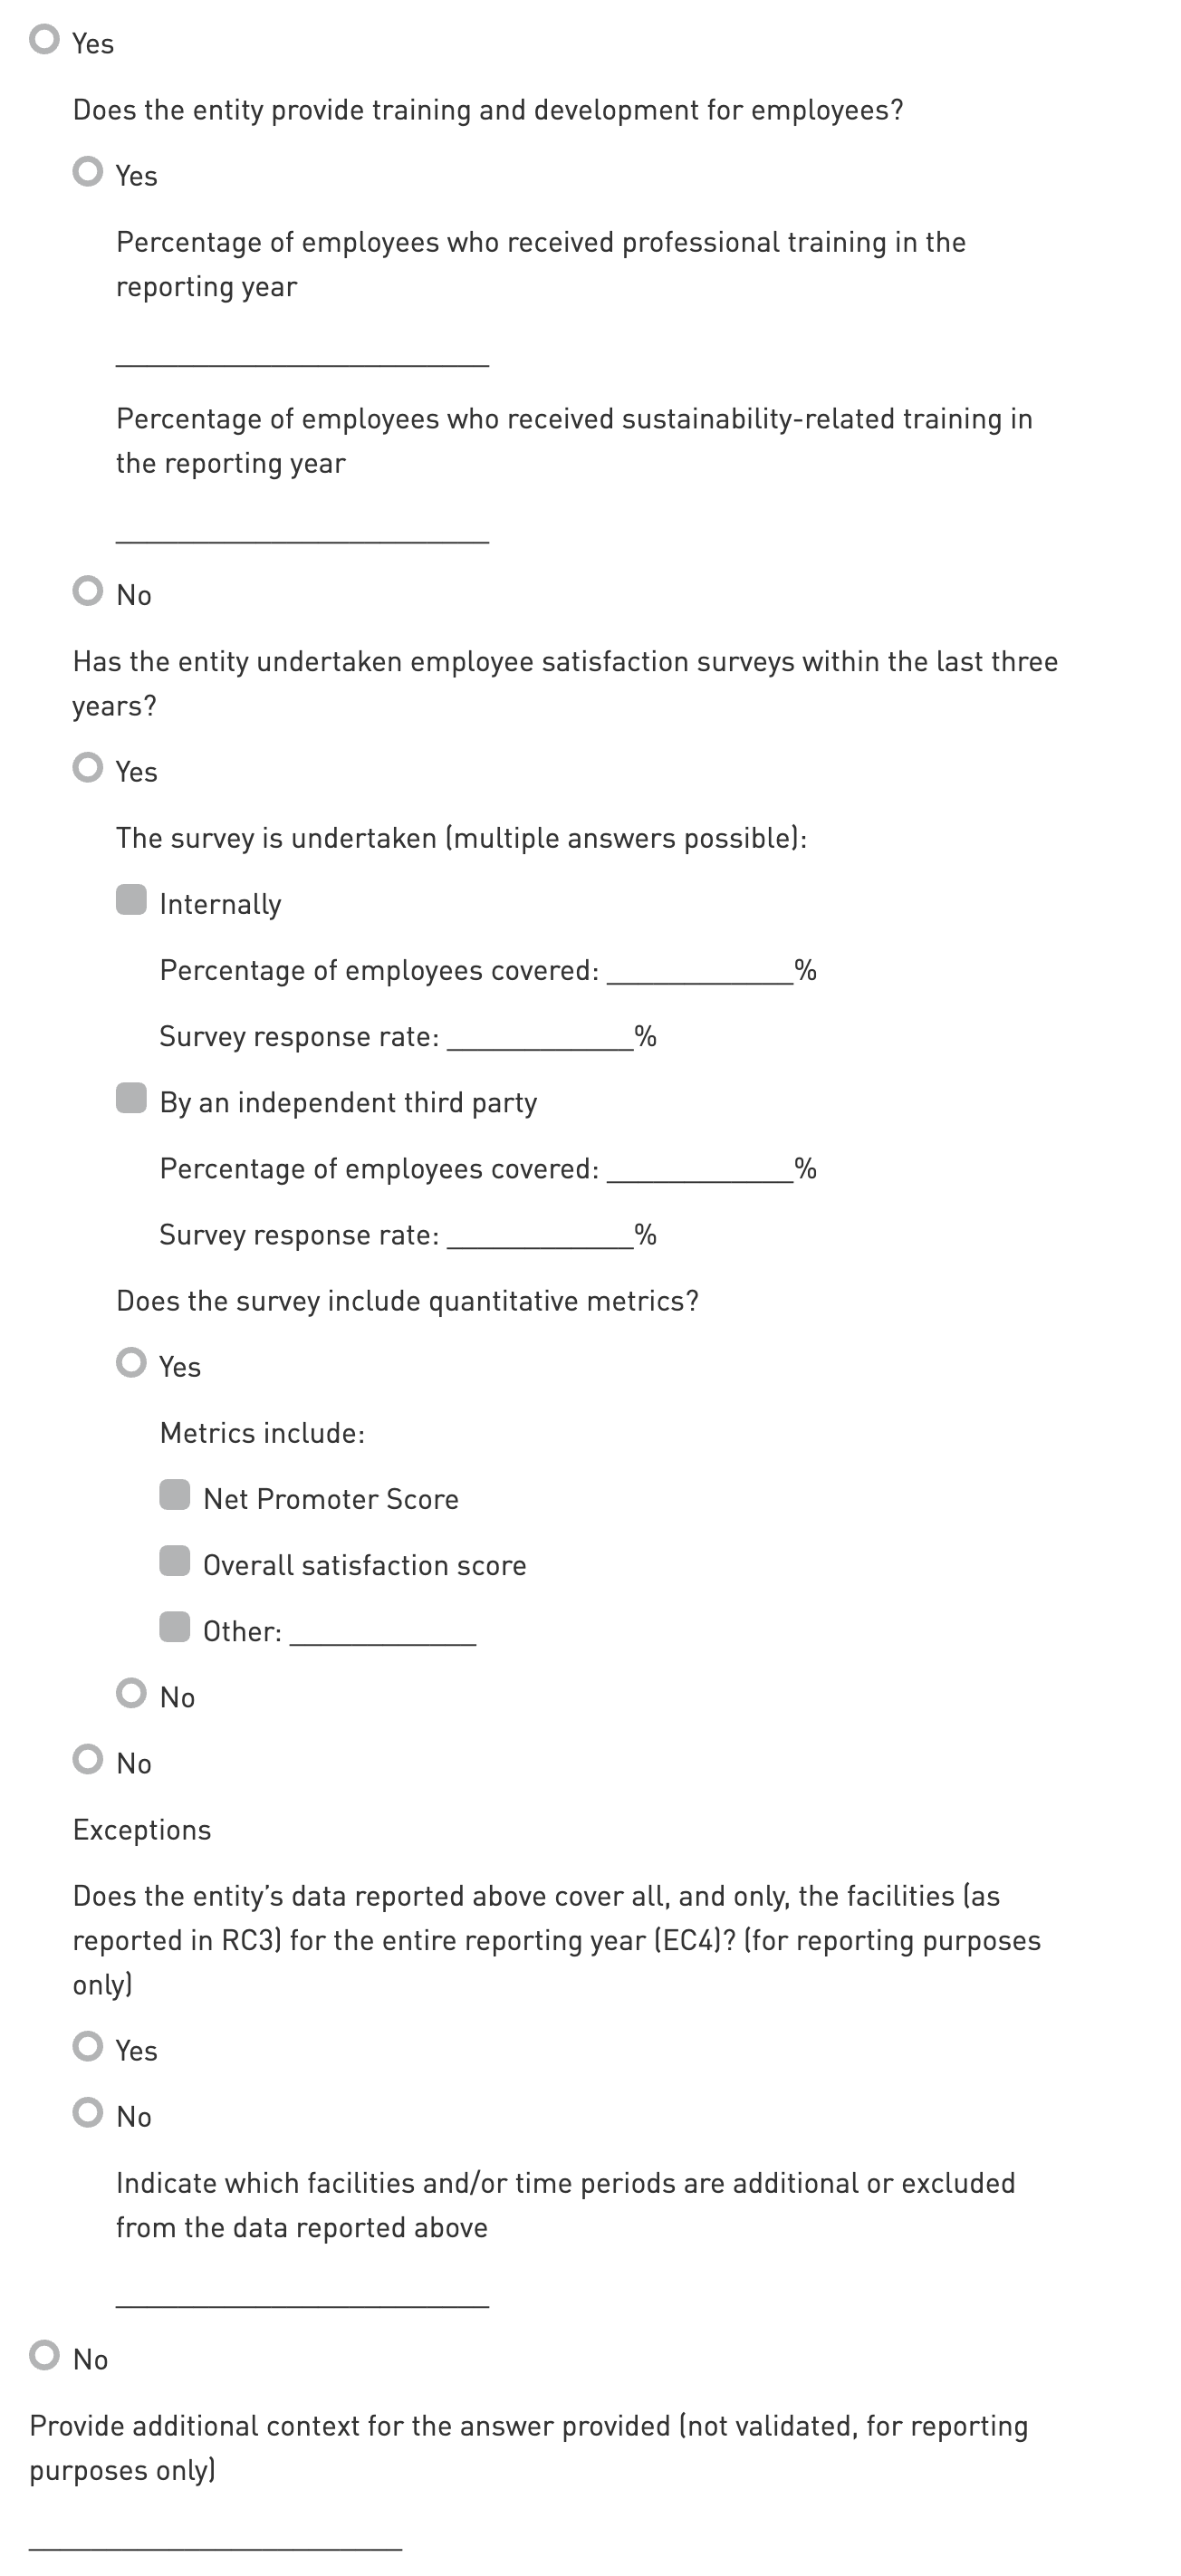
Task: Select the top-level Yes radio button
Action: tap(44, 40)
